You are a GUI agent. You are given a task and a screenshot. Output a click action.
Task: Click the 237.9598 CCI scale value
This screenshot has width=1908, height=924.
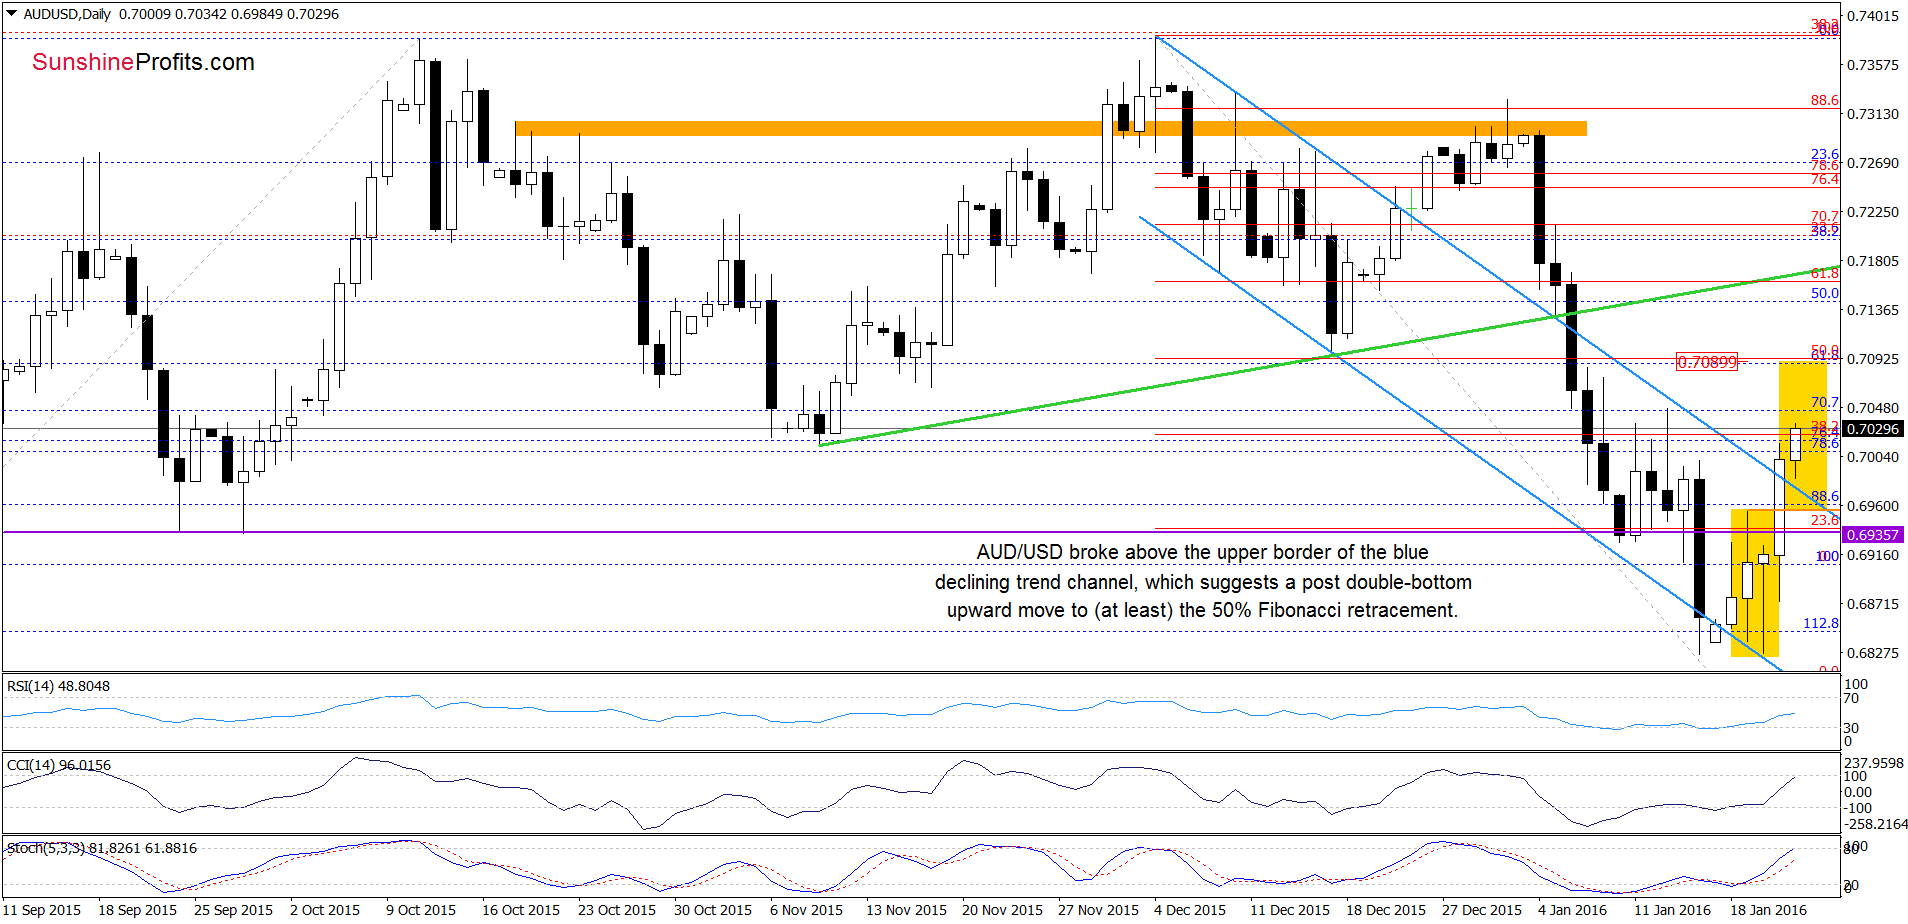pyautogui.click(x=1876, y=762)
